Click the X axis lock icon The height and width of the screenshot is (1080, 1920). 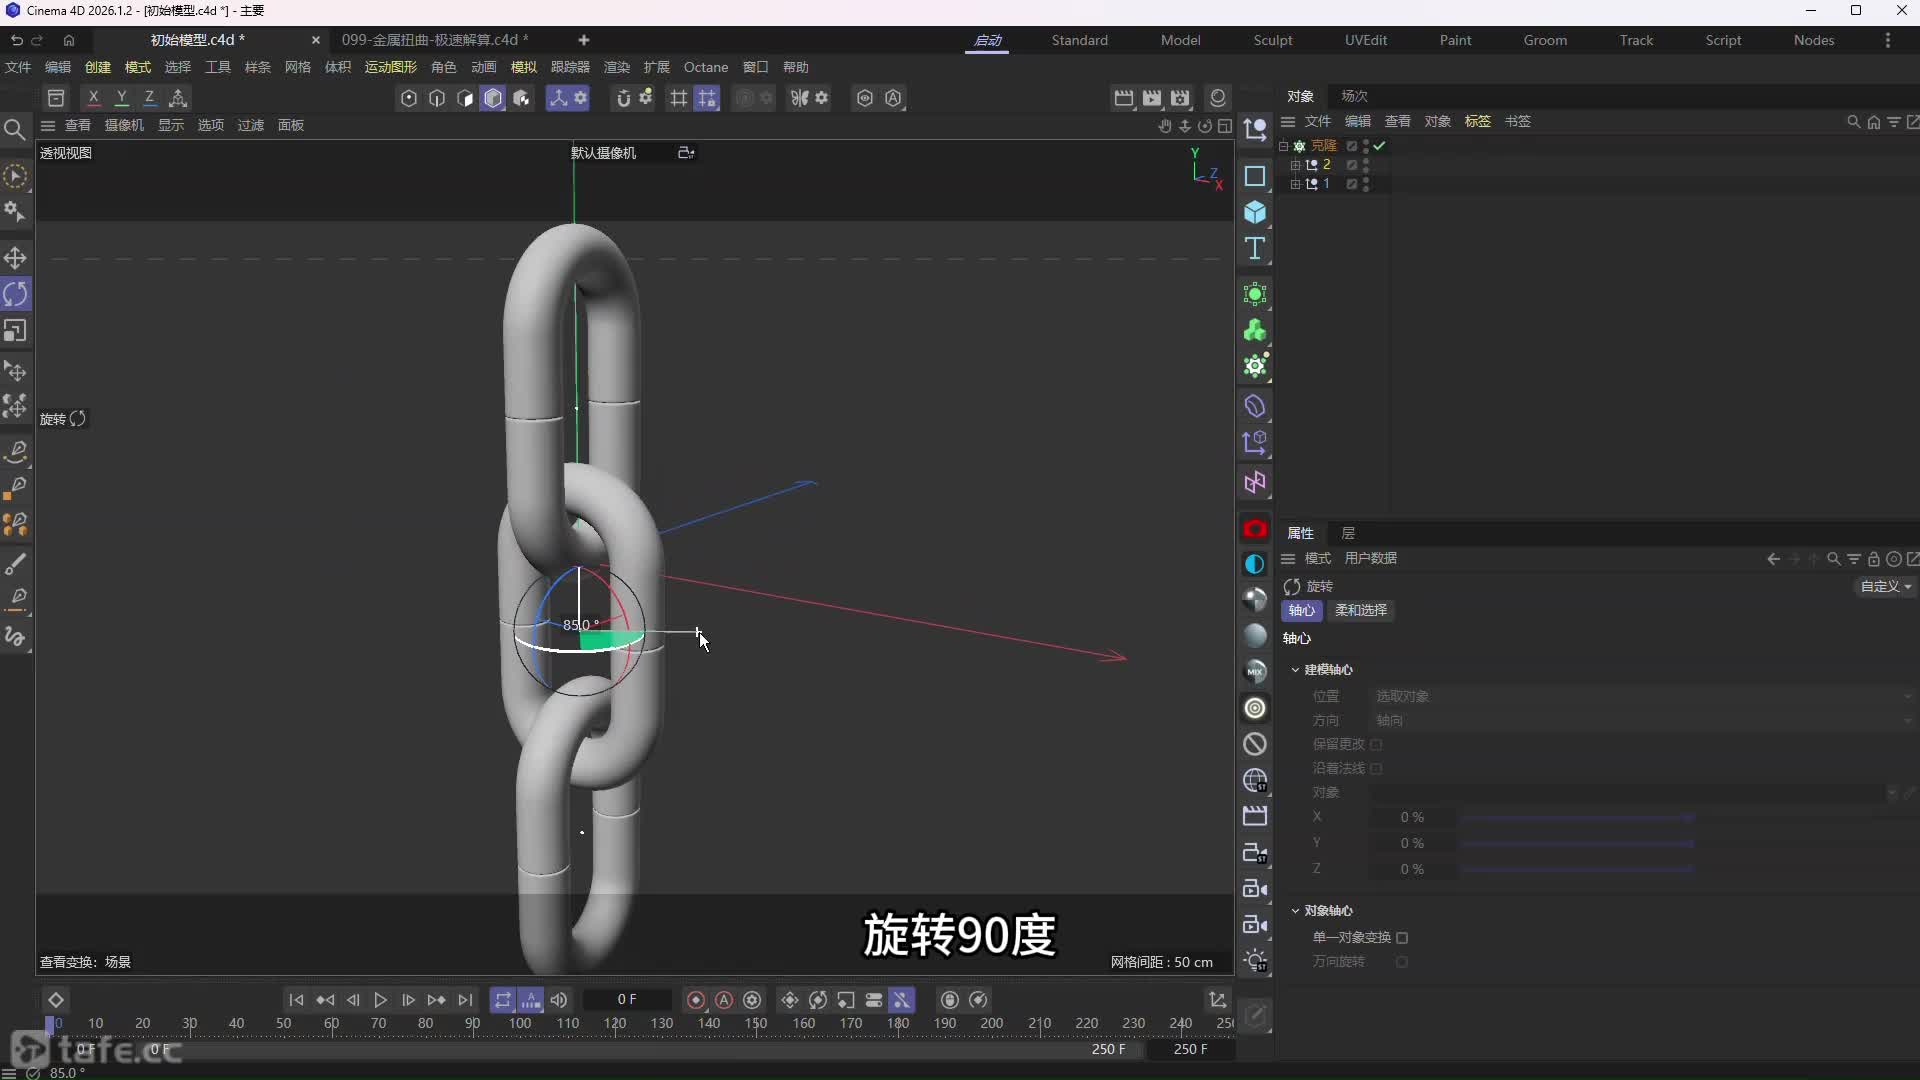coord(93,98)
